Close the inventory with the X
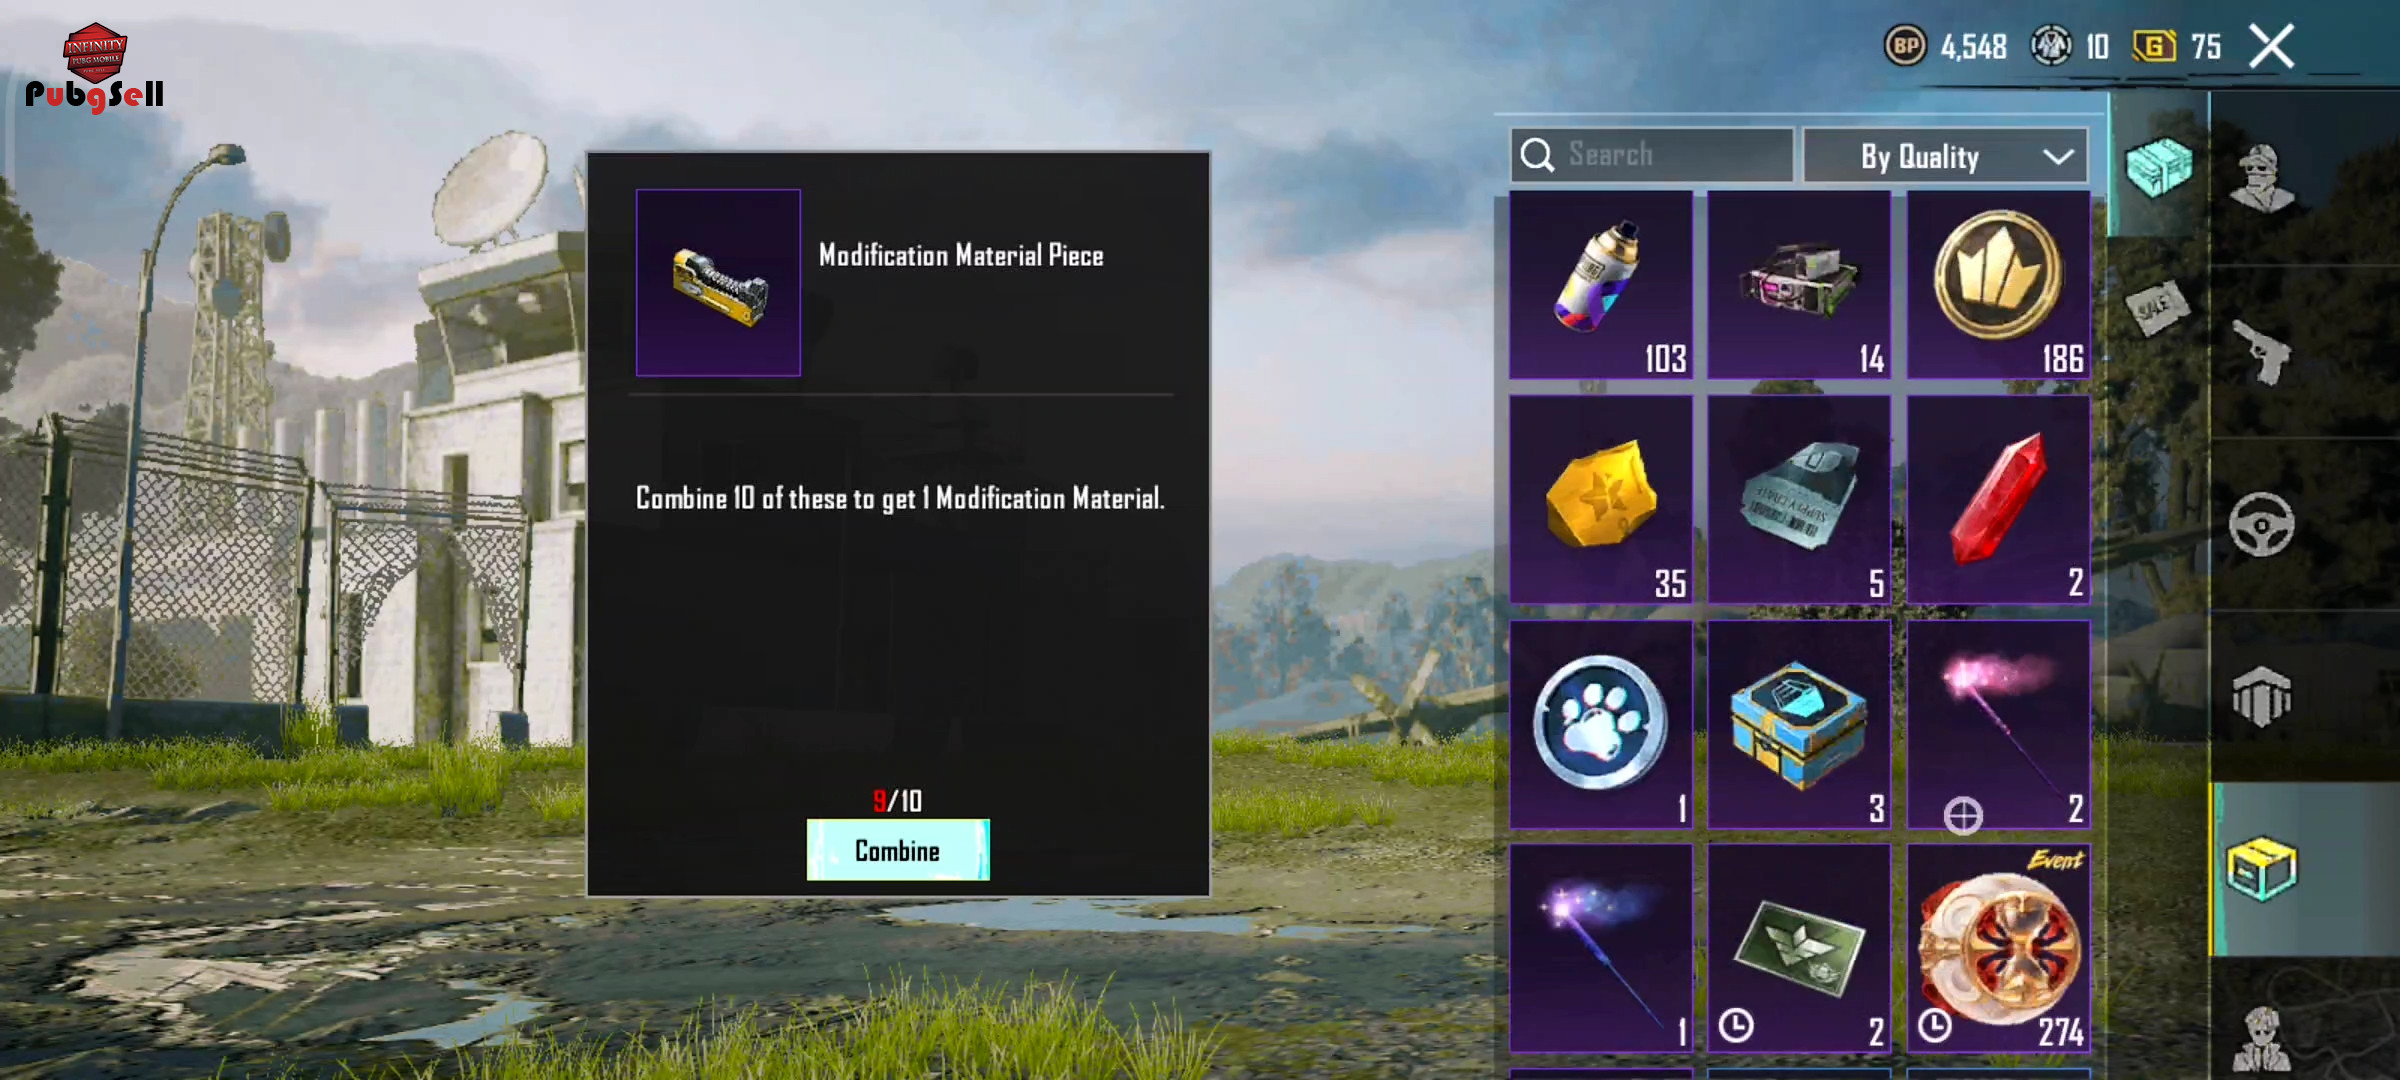2400x1080 pixels. coord(2271,46)
